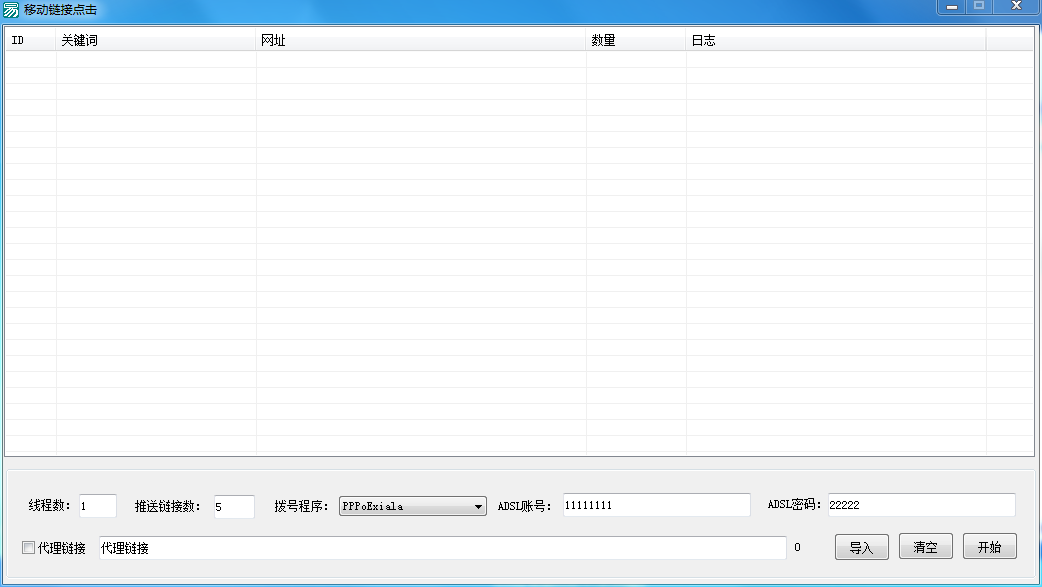Click the 清空 button
Screen dimensions: 1042x587
925,548
